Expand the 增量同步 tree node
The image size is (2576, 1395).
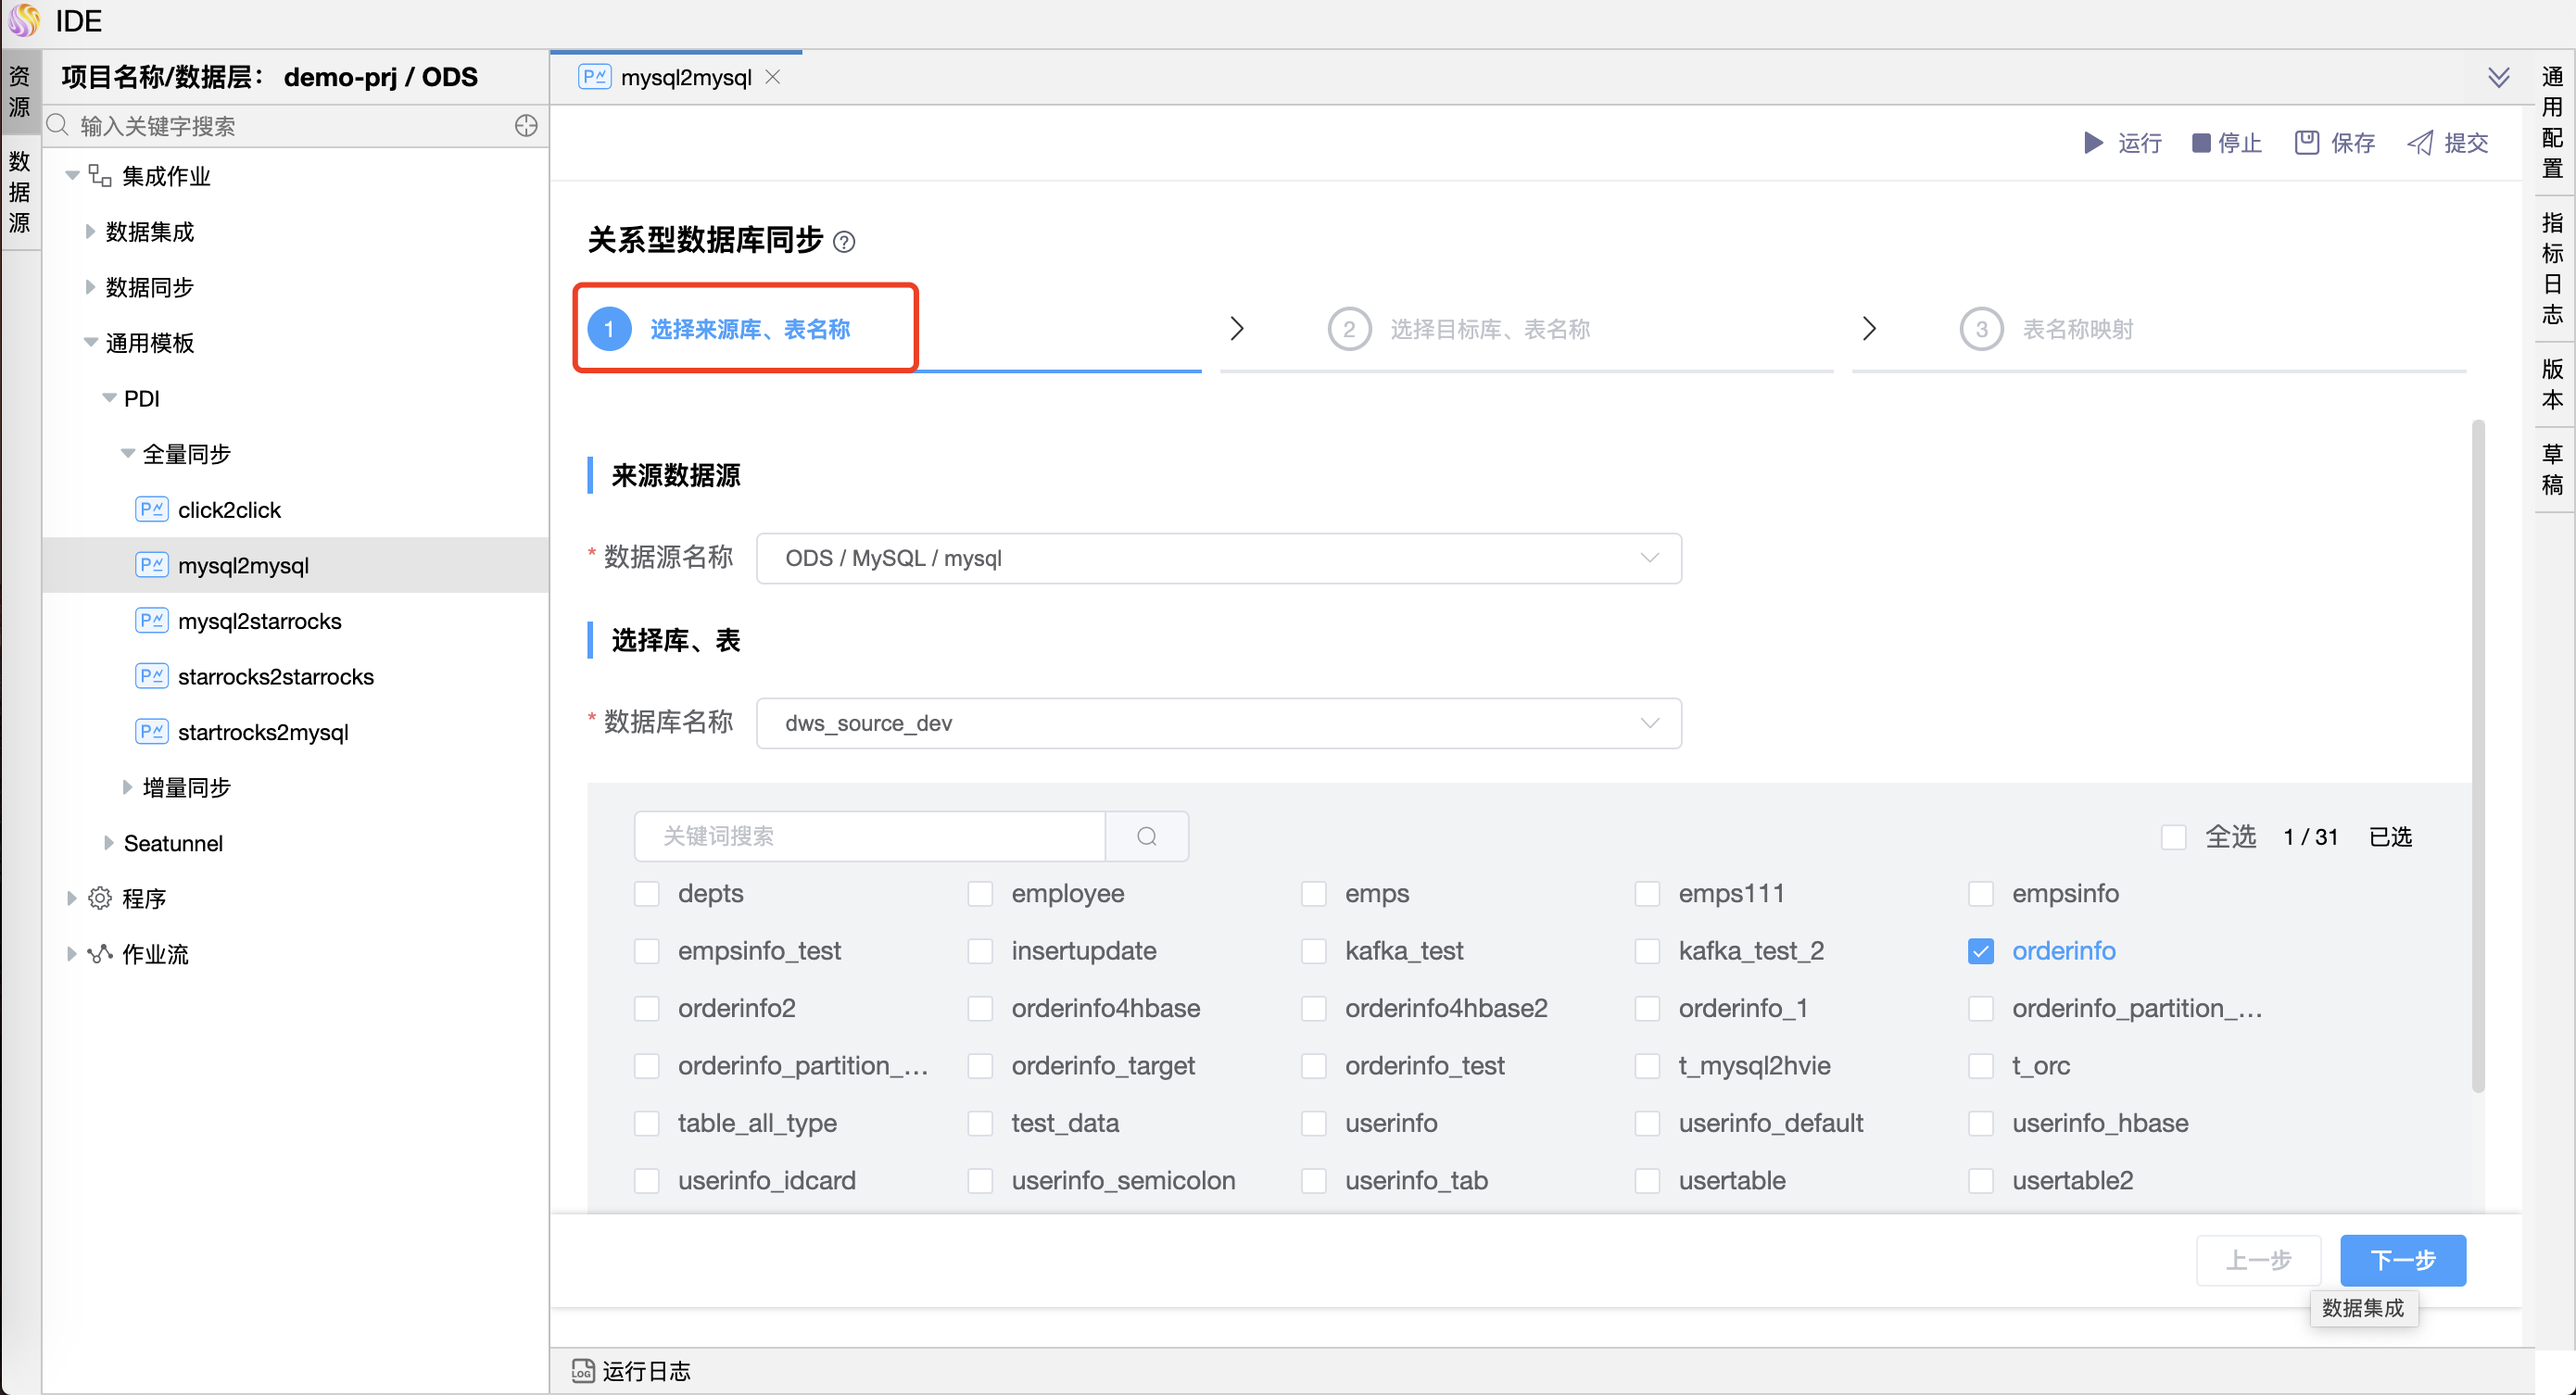point(128,788)
